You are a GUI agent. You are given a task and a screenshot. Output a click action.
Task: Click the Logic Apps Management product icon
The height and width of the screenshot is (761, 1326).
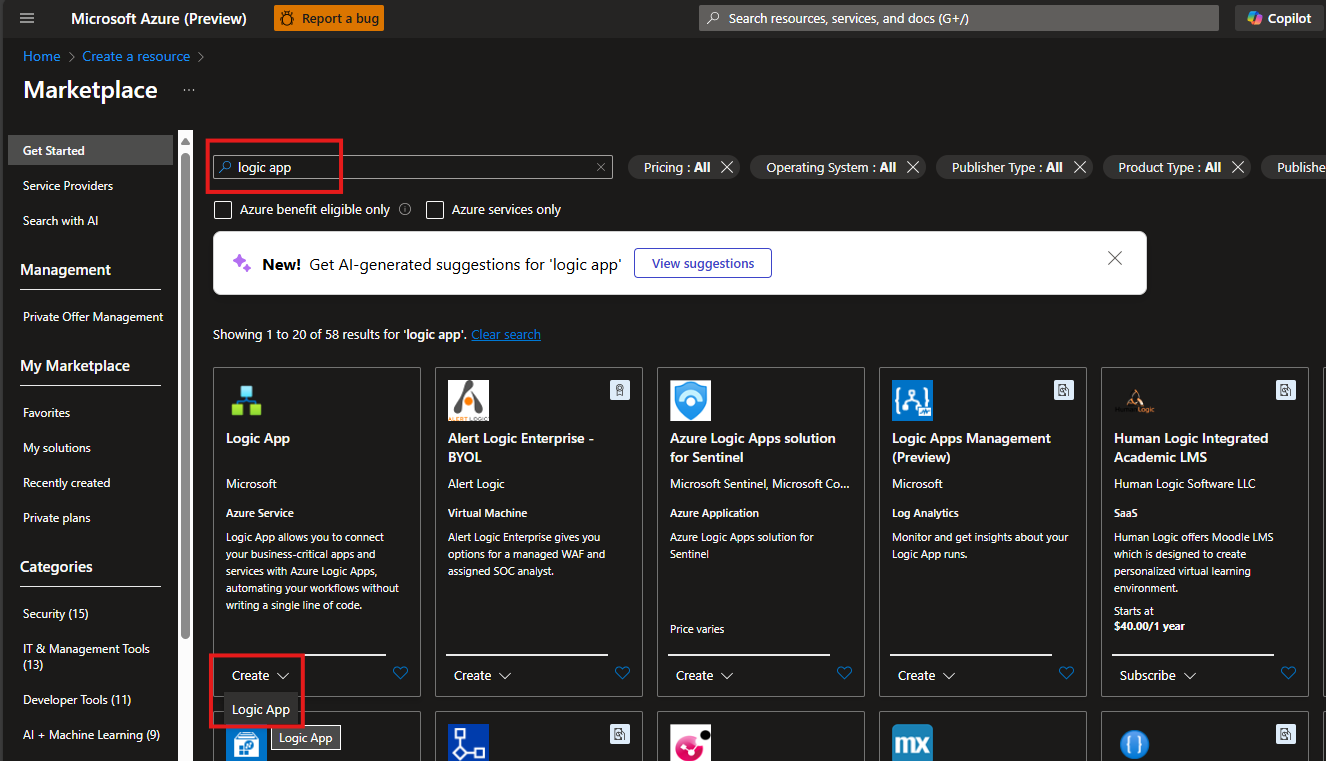pos(912,400)
